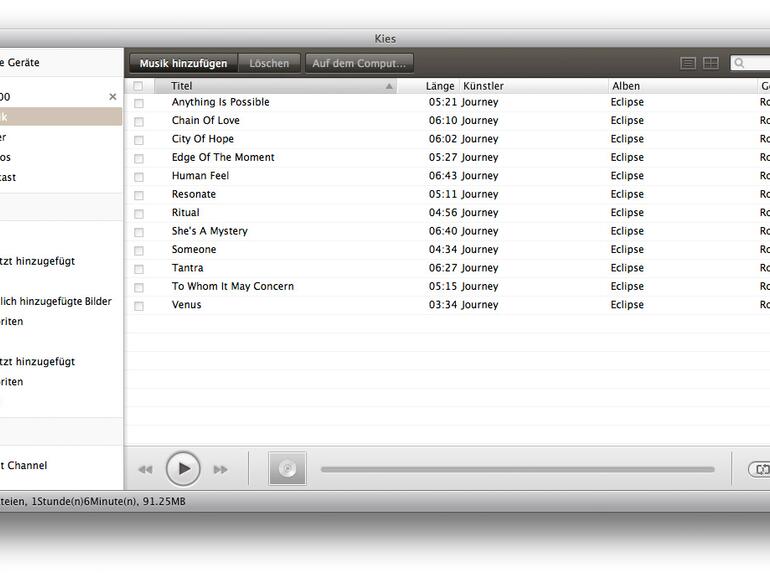Image resolution: width=770 pixels, height=578 pixels.
Task: Click Auf dem Comput... button
Action: pyautogui.click(x=359, y=63)
